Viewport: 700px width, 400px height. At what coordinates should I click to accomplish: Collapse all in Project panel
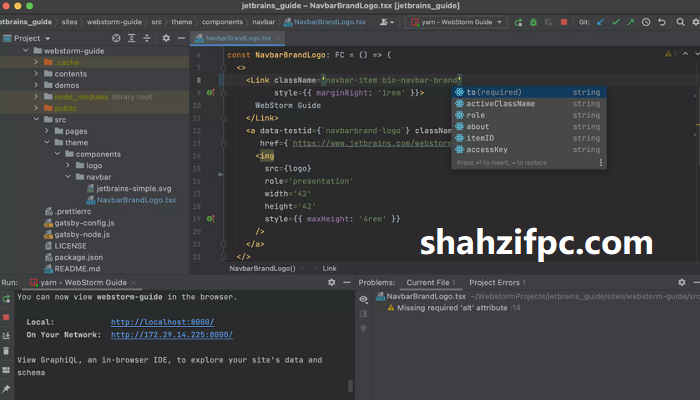tap(147, 38)
